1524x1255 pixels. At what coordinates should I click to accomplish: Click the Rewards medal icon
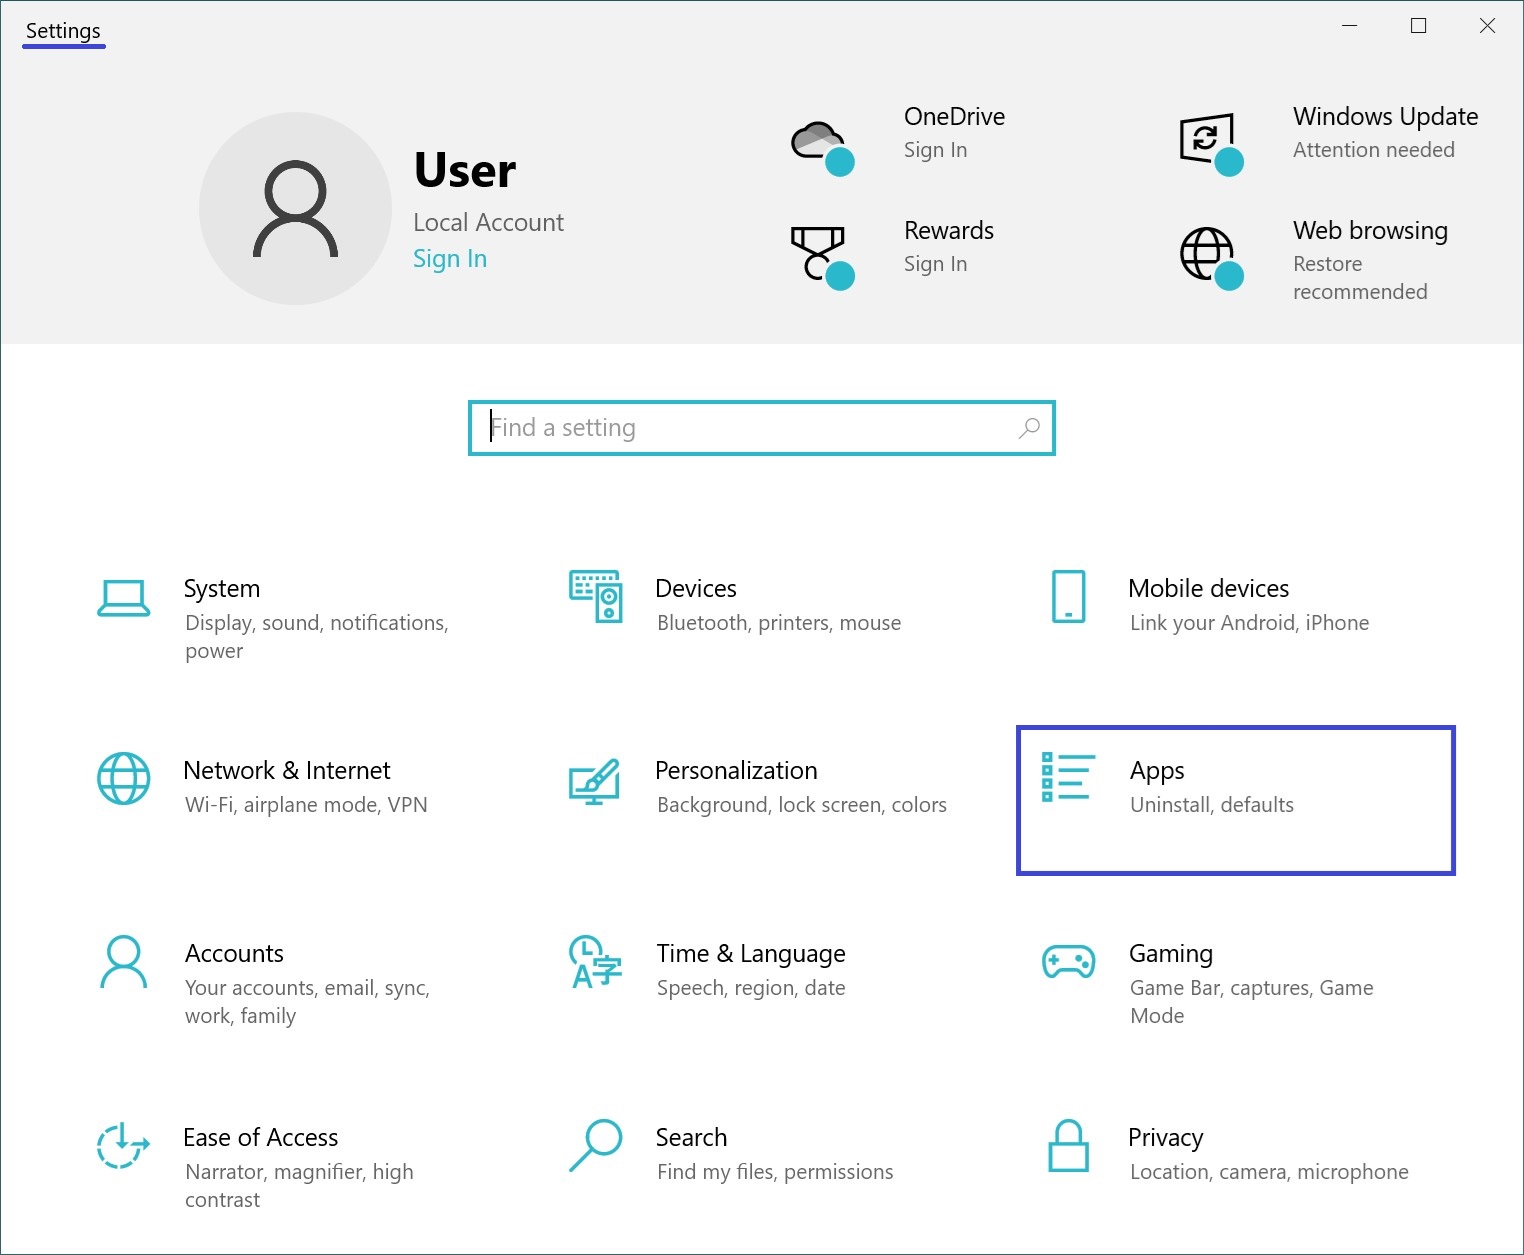click(821, 257)
